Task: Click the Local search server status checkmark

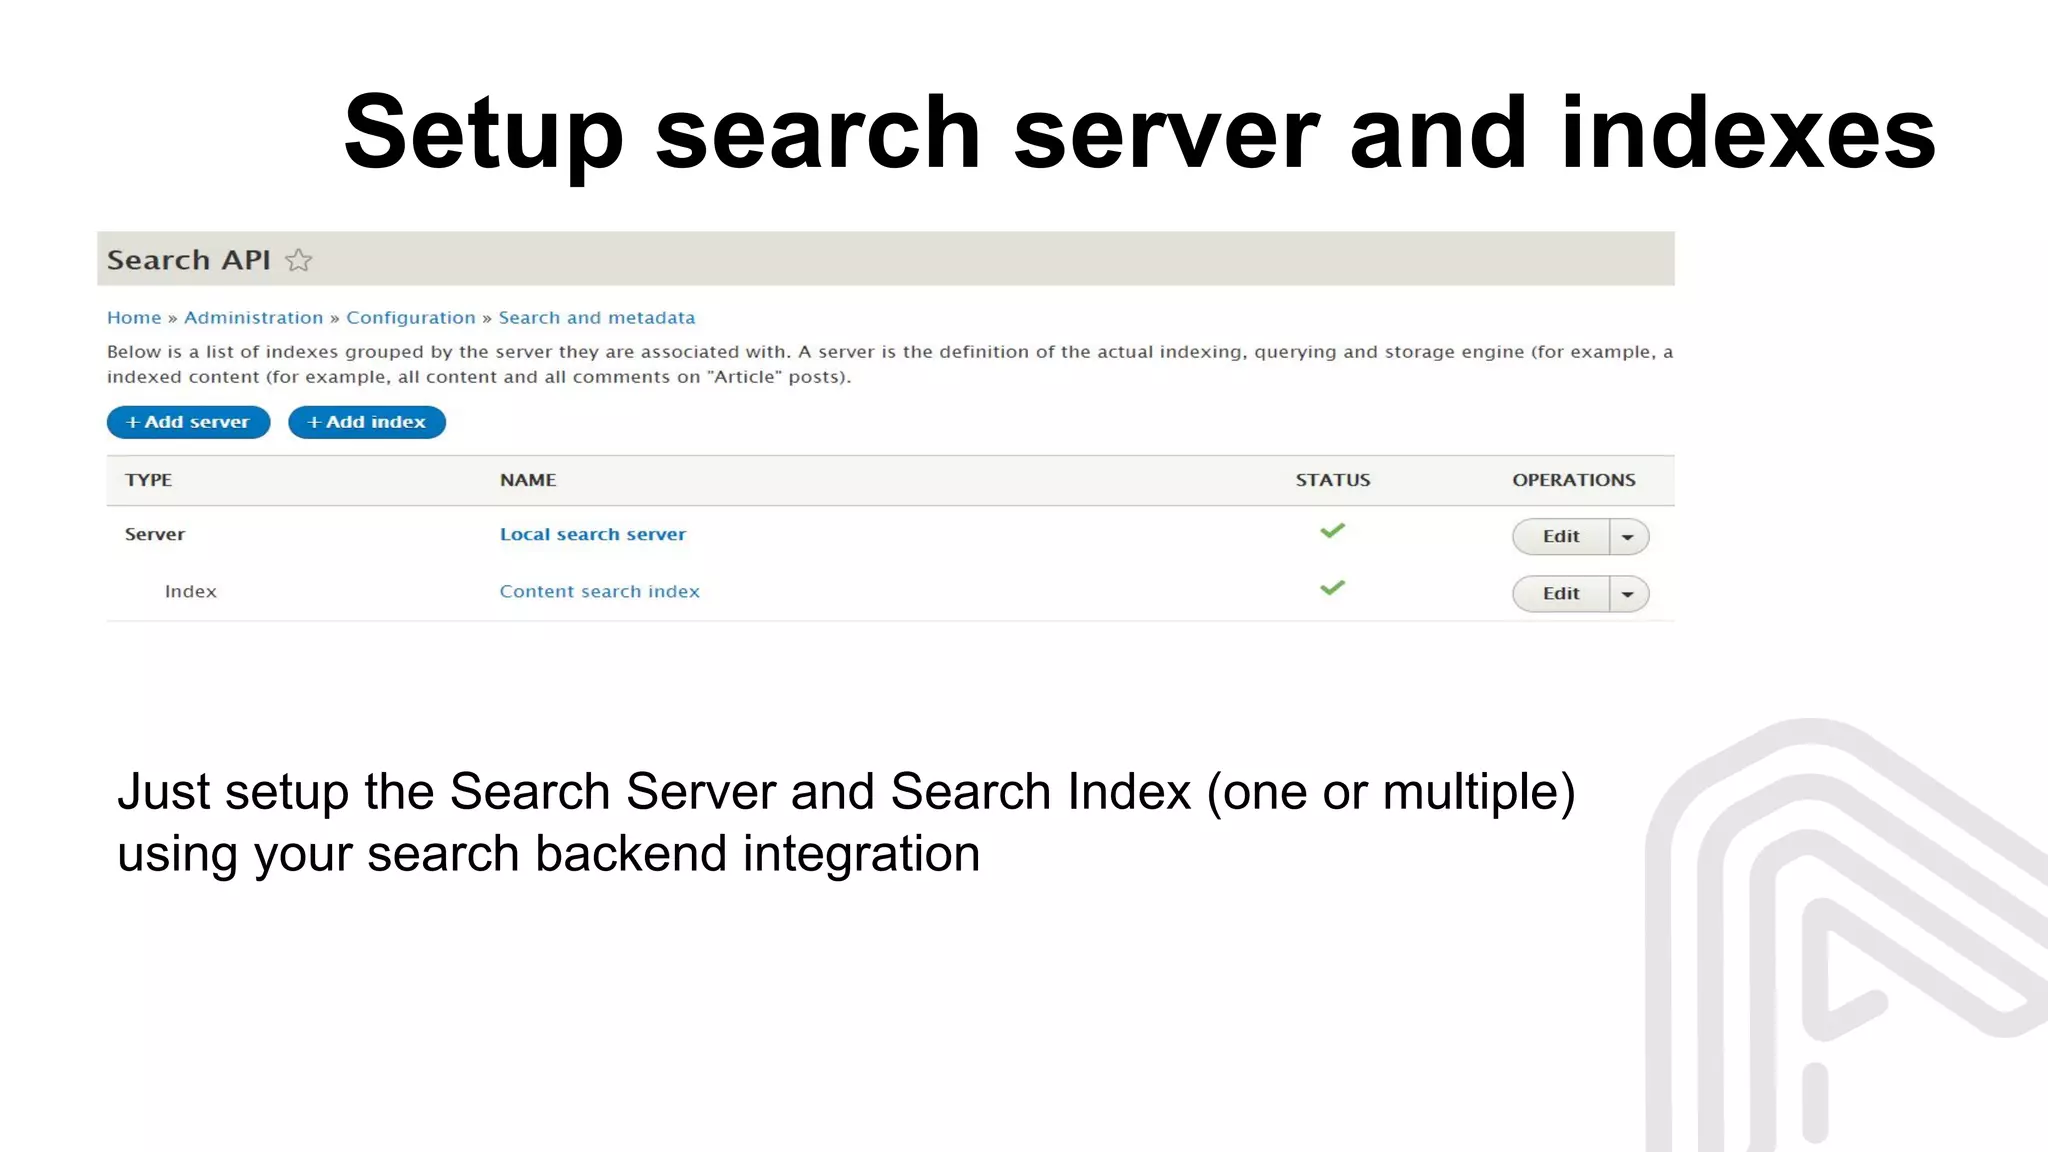Action: [x=1332, y=531]
